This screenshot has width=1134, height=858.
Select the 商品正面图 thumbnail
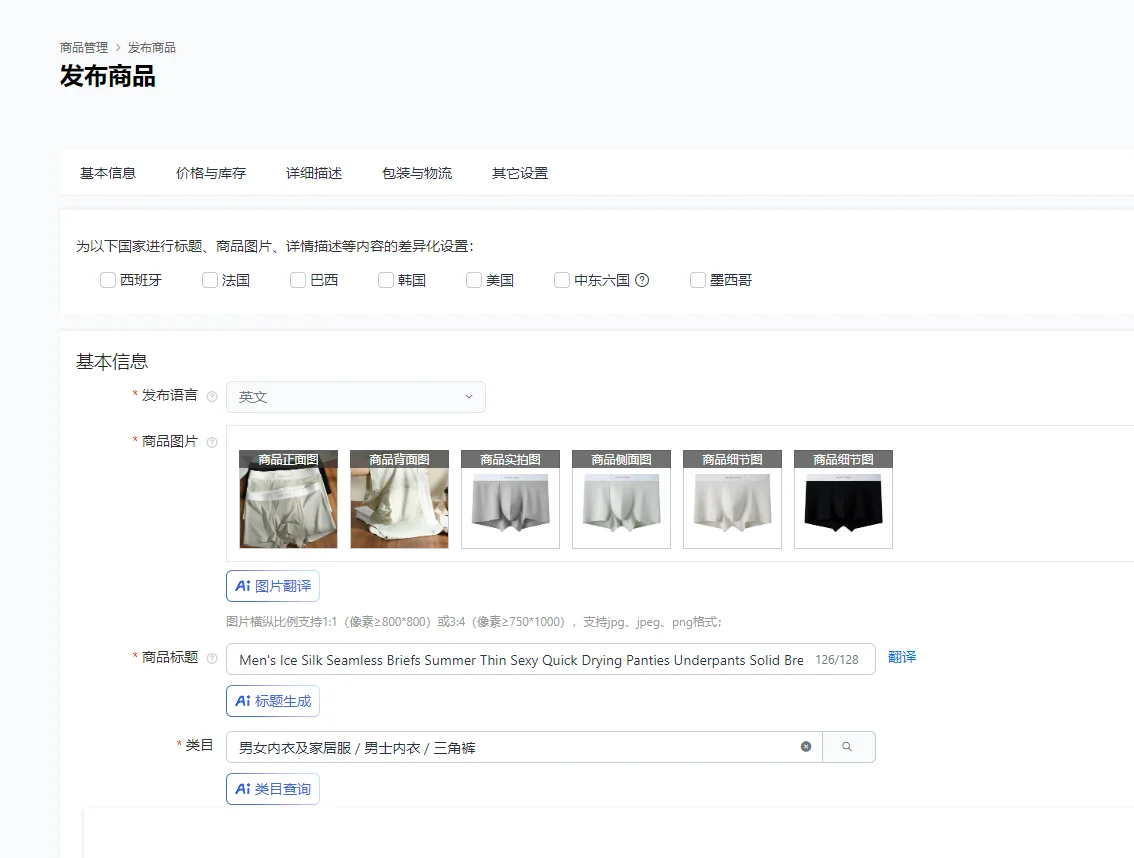[x=289, y=499]
